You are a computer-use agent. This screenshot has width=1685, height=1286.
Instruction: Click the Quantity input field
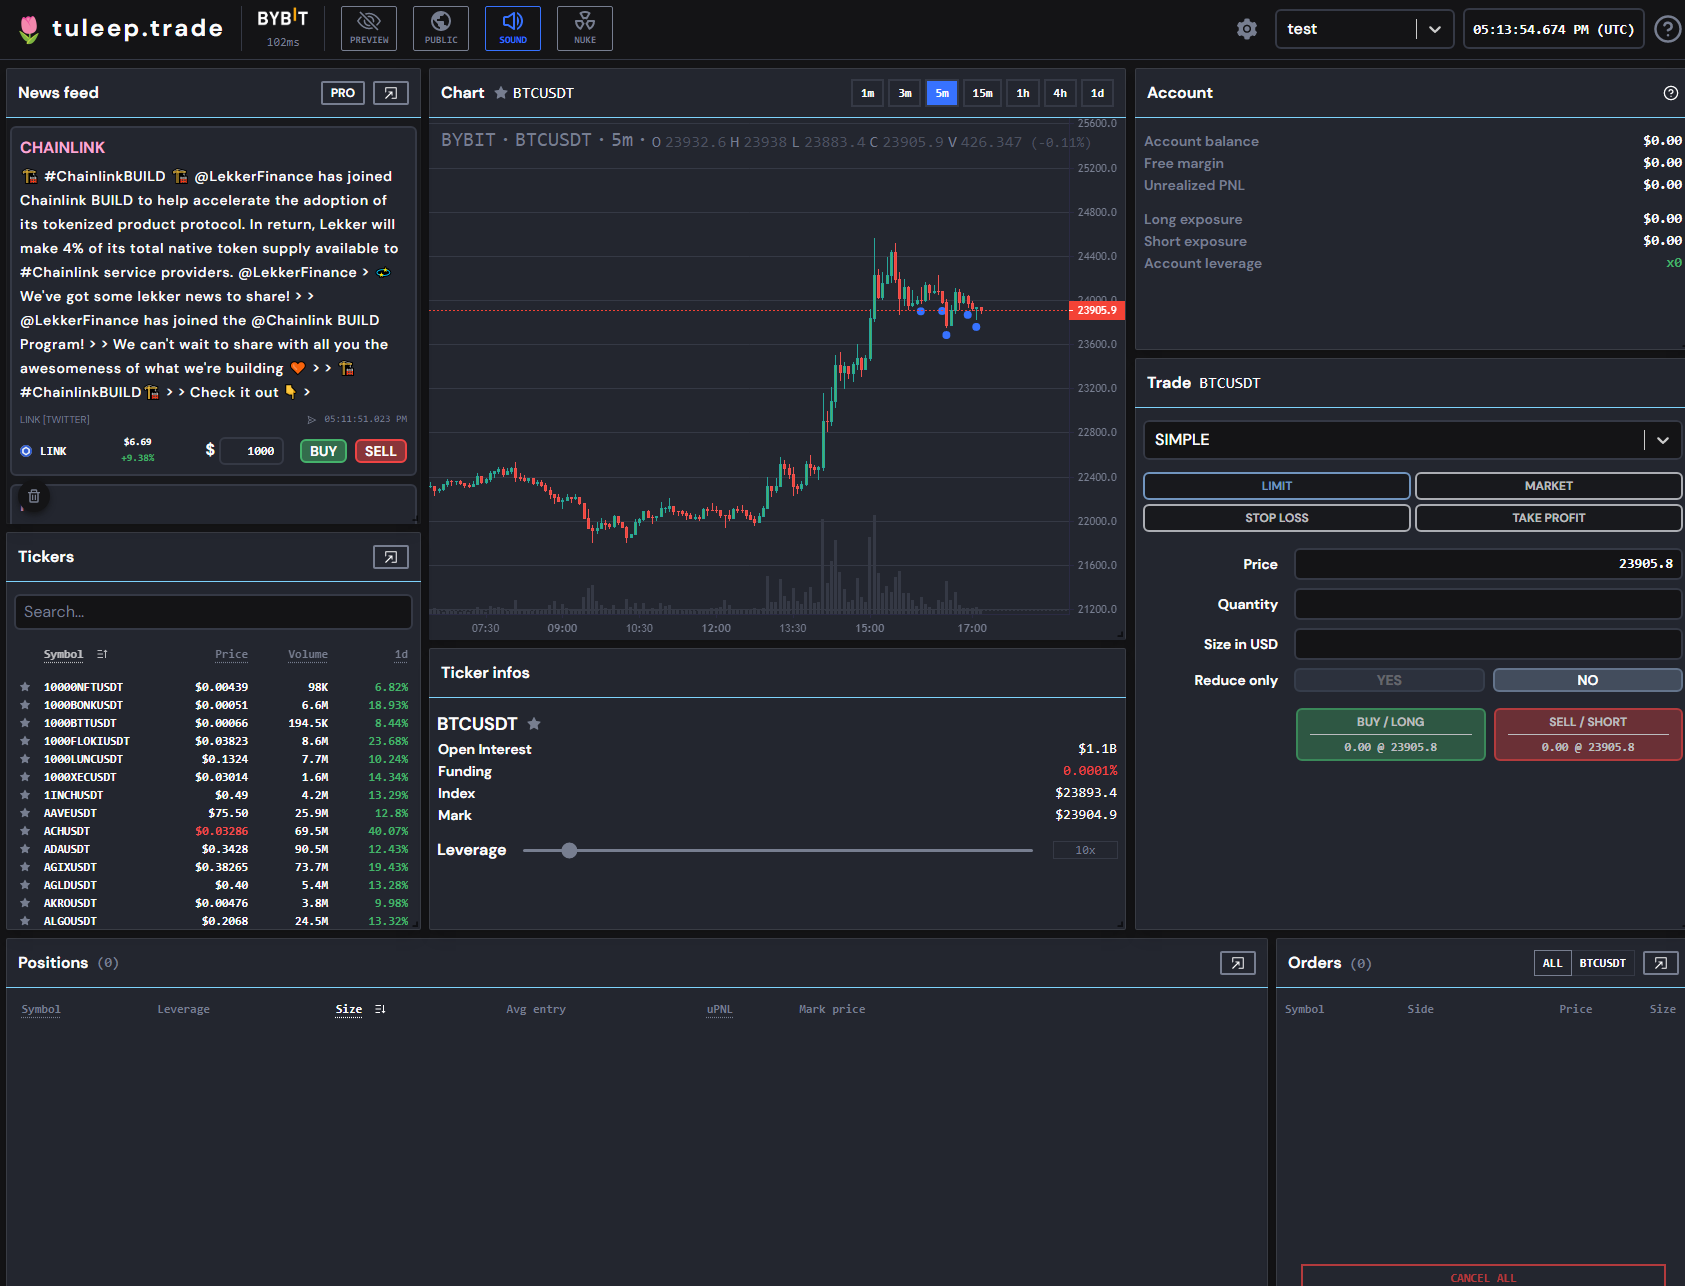click(1488, 604)
